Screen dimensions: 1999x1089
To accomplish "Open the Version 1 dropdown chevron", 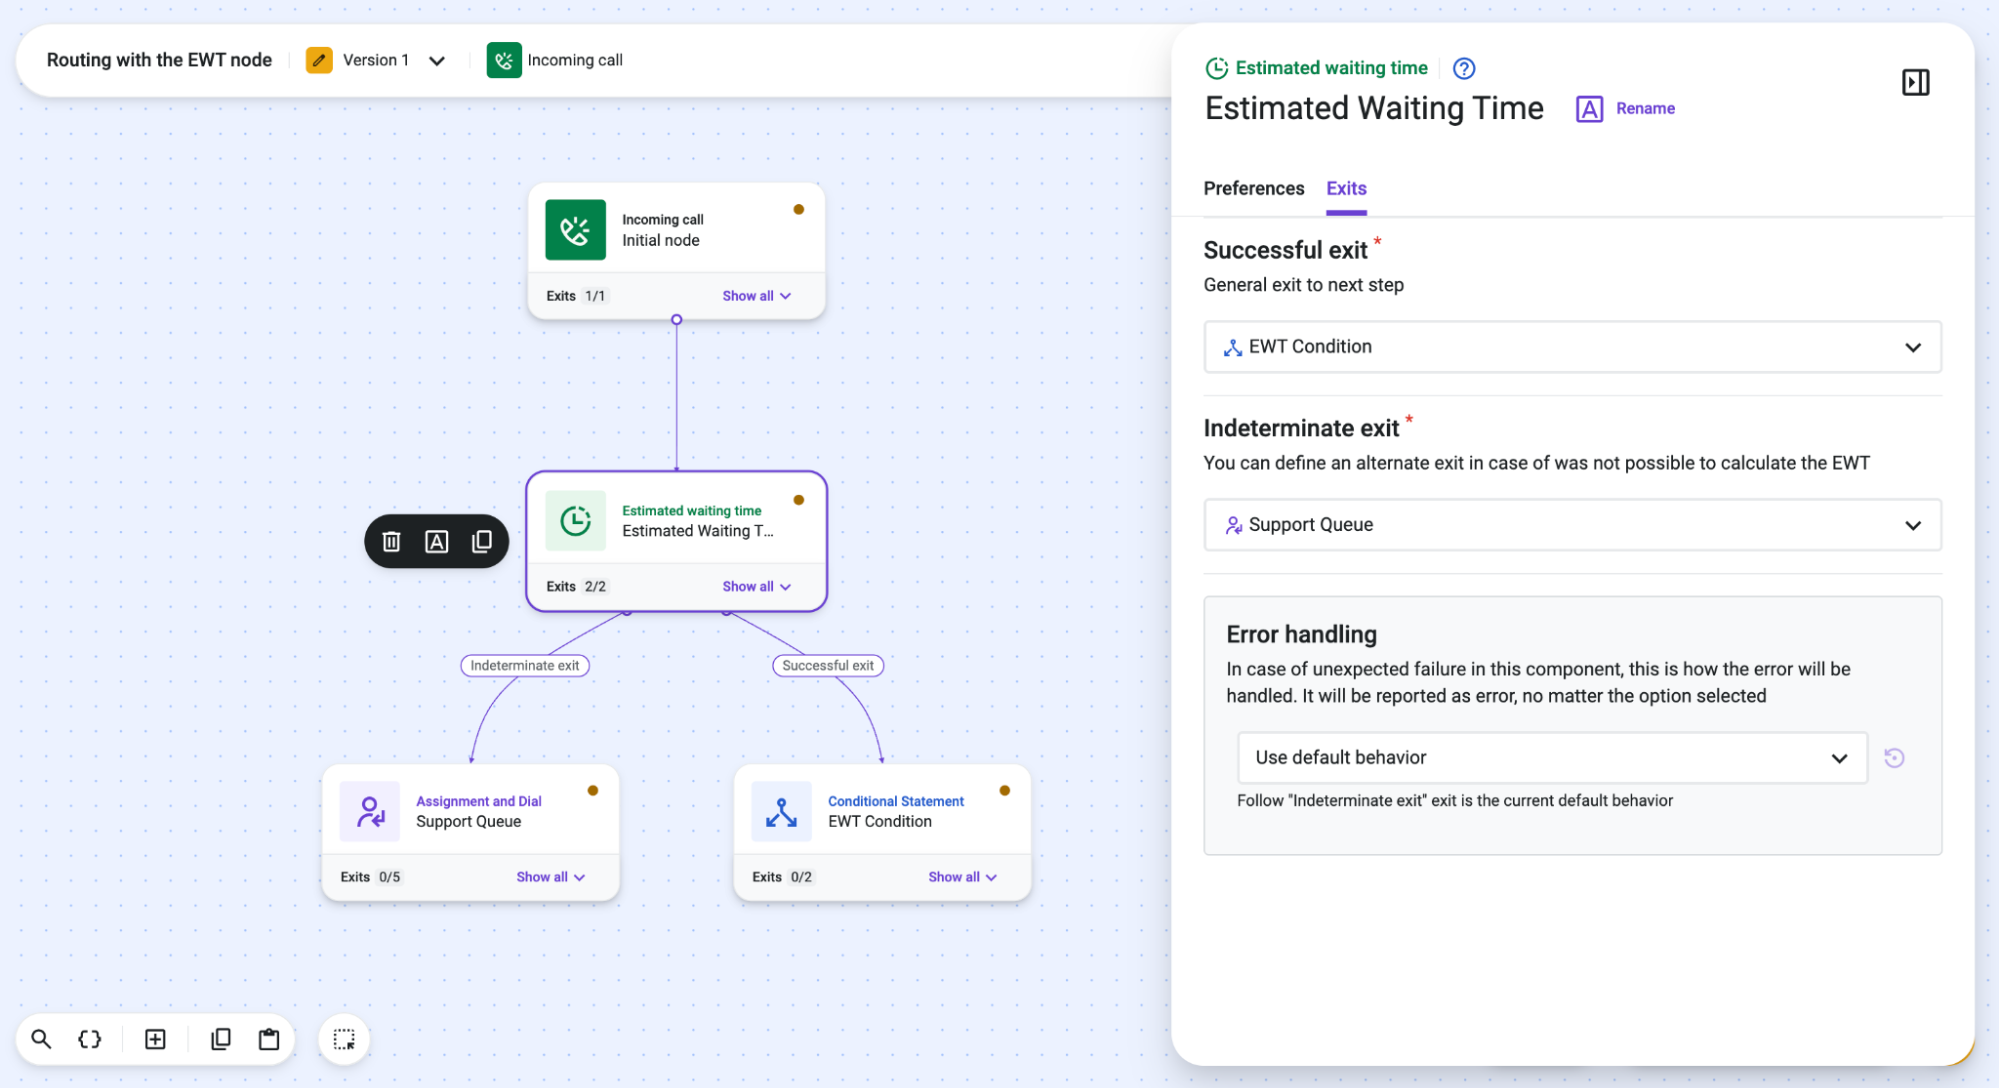I will (437, 61).
